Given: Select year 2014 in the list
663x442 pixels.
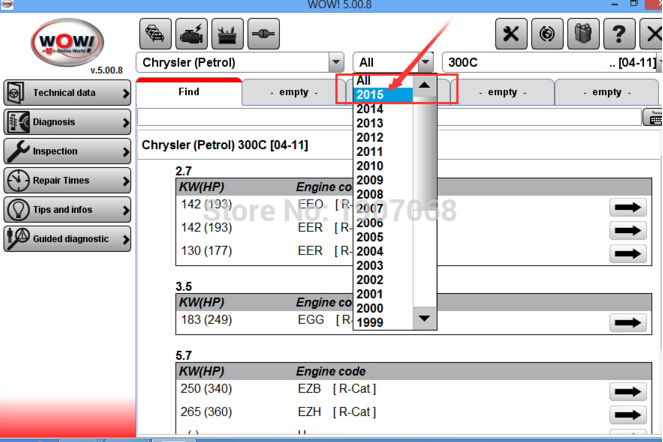Looking at the screenshot, I should coord(383,109).
